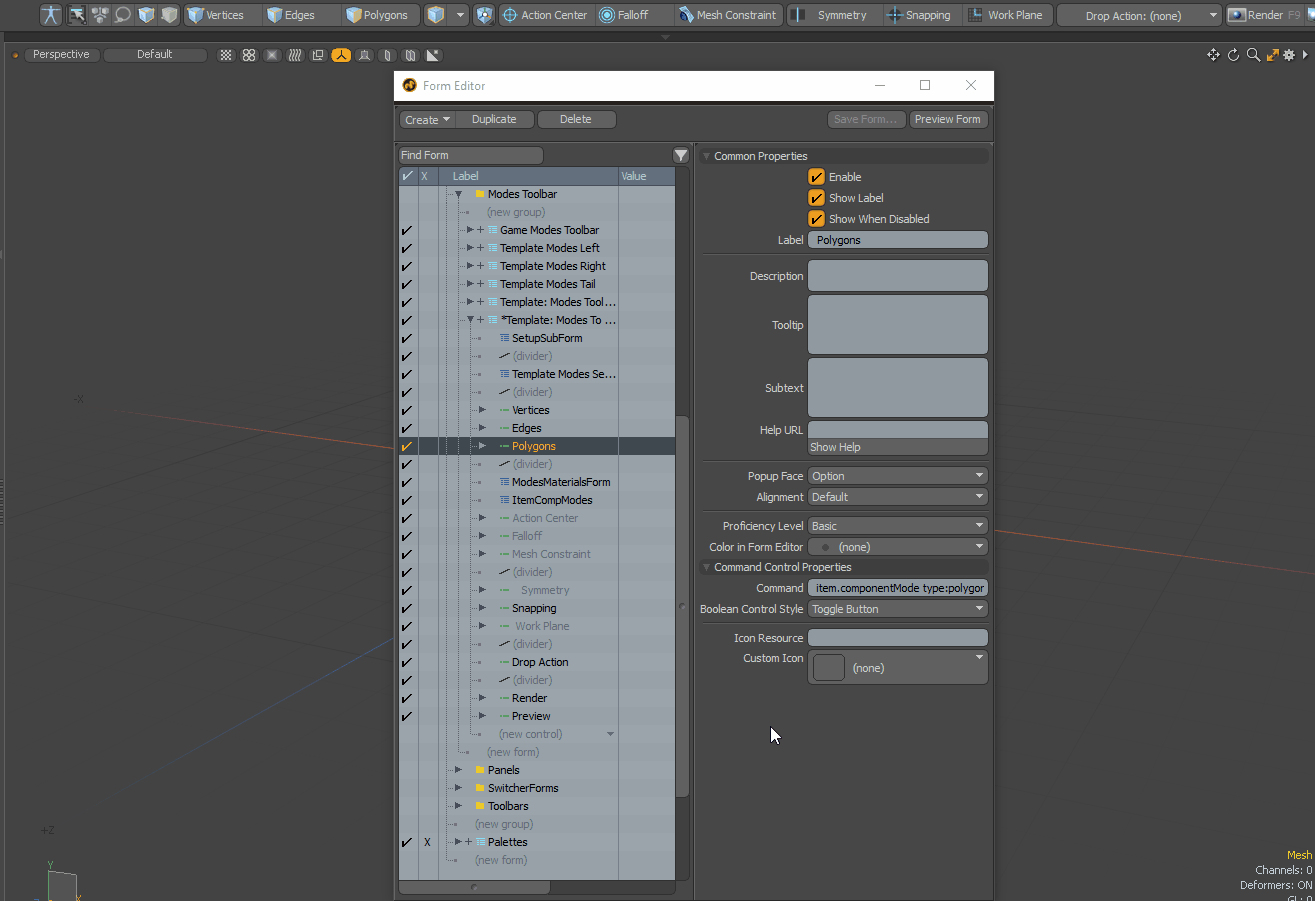Open the Boolean Control Style dropdown

pos(897,608)
